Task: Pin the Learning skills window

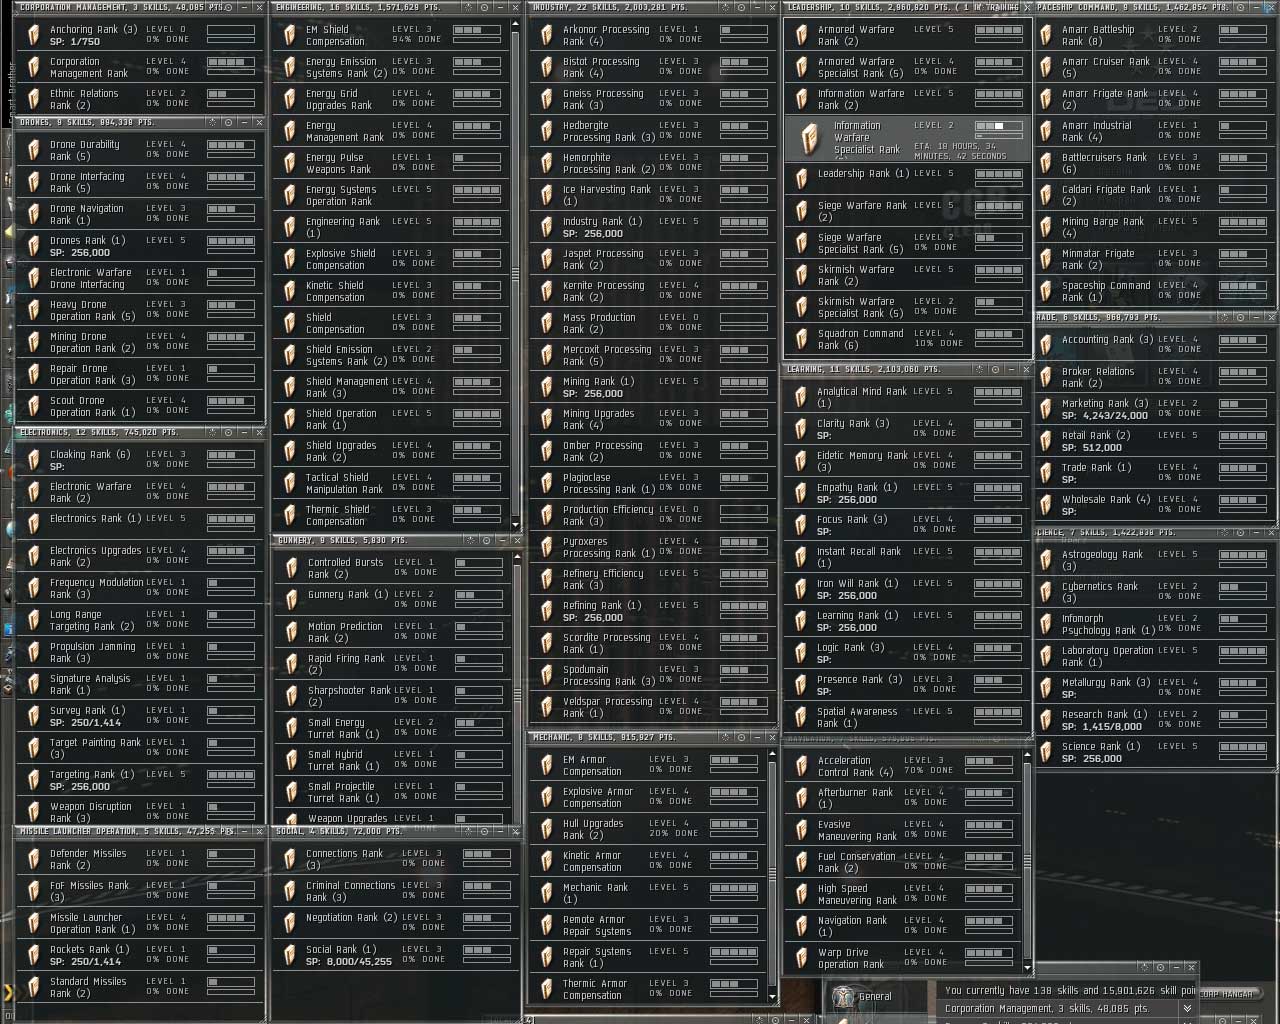Action: click(995, 369)
